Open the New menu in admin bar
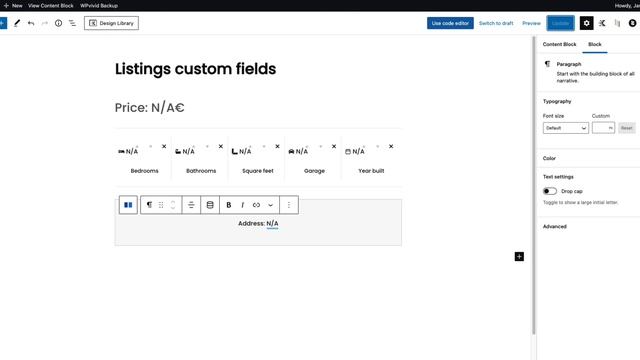Viewport: 640px width, 360px height. point(13,6)
